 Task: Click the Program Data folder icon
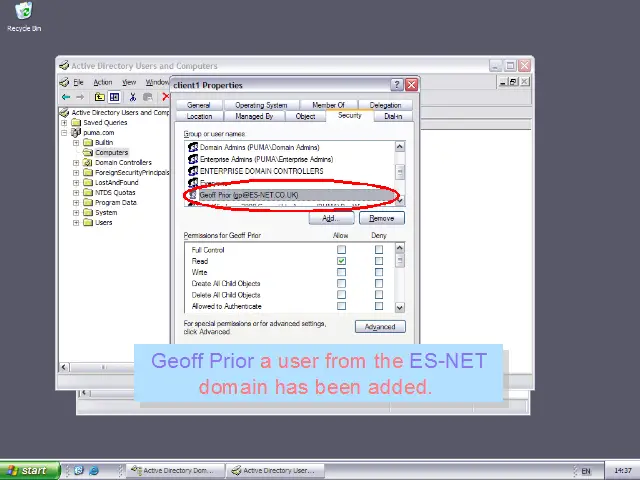[88, 202]
